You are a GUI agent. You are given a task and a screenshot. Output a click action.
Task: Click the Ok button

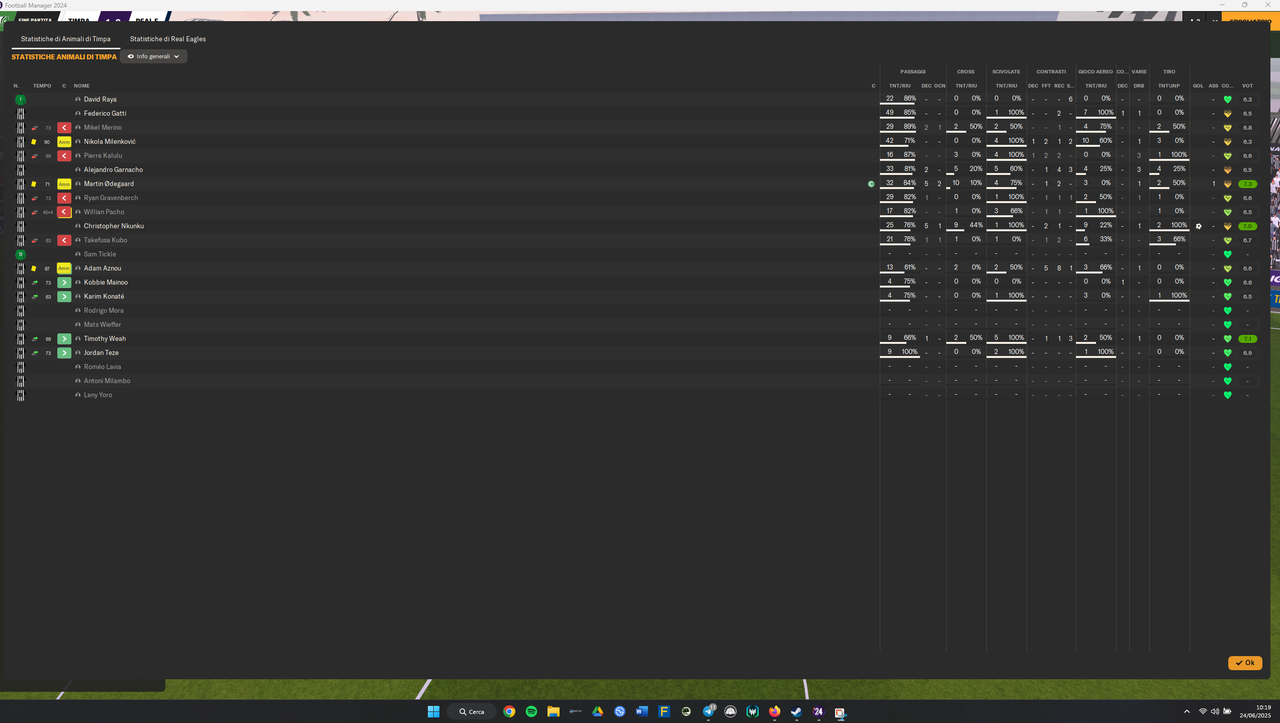point(1245,663)
